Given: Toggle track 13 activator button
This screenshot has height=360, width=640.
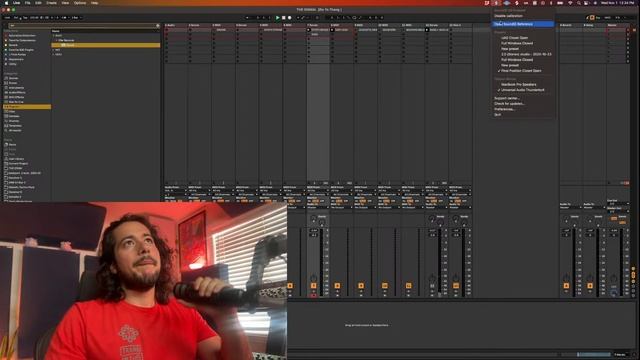Looking at the screenshot, I should coord(456,286).
